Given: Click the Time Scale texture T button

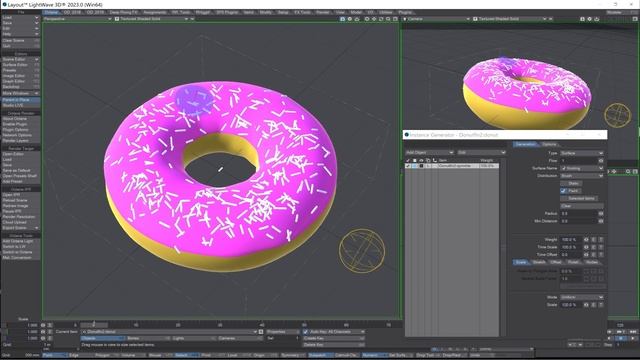Looking at the screenshot, I should point(601,247).
